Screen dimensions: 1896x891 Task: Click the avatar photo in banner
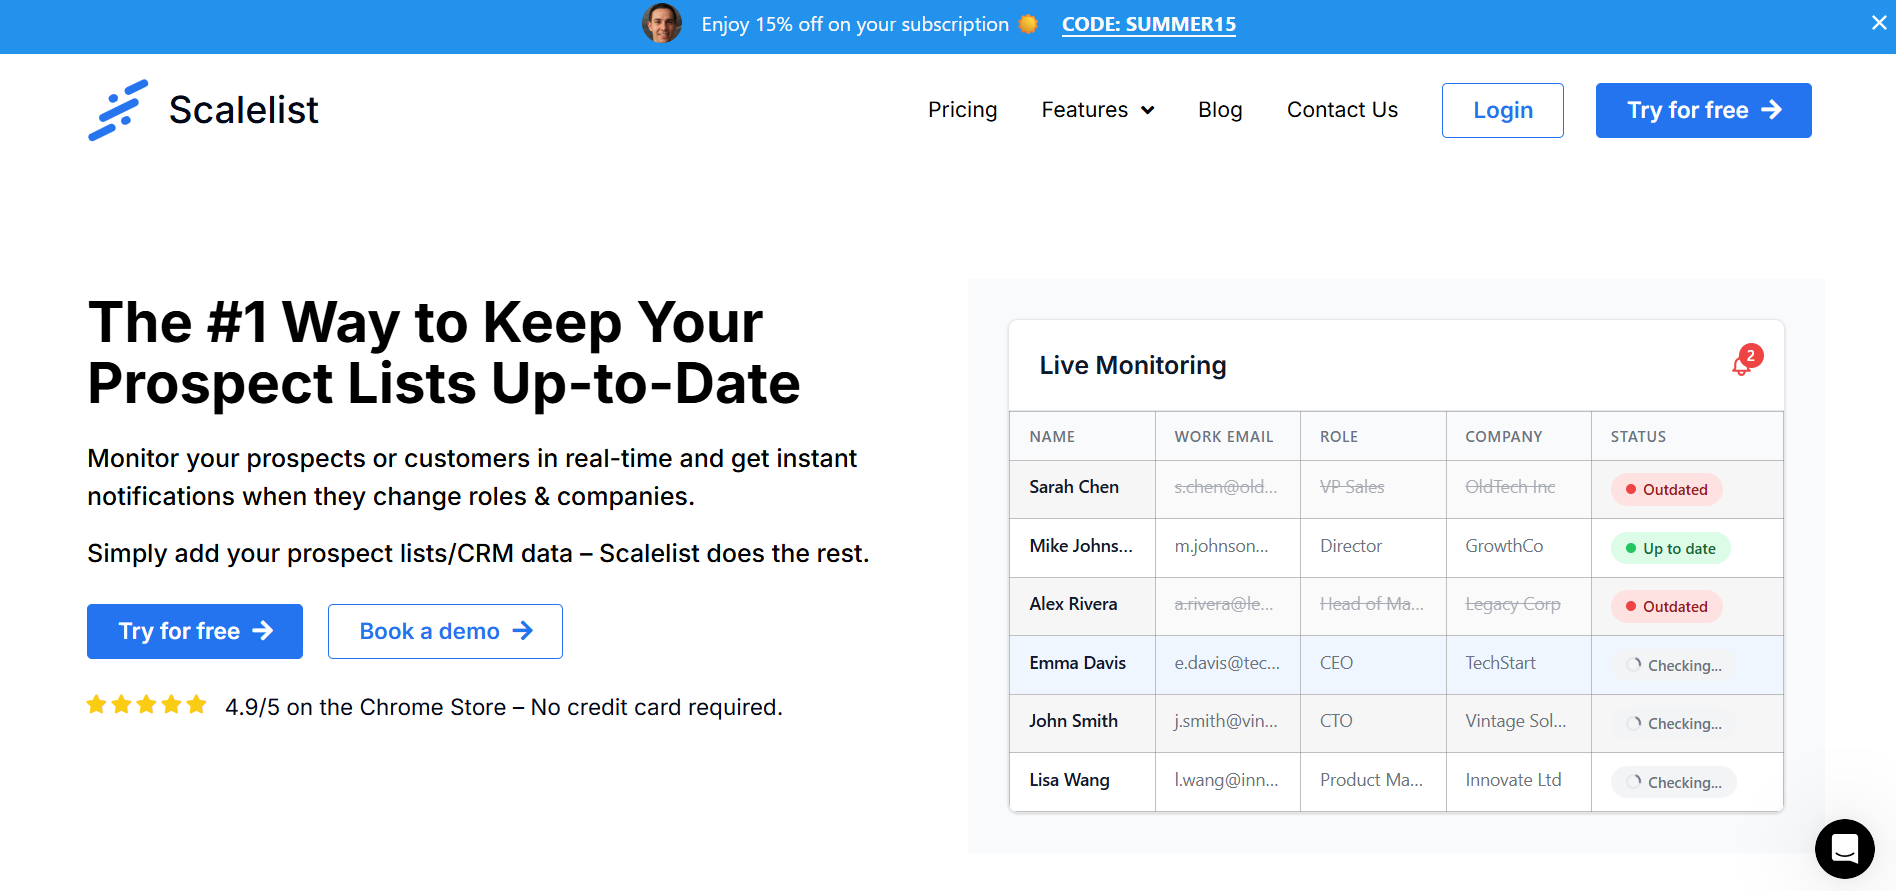coord(662,24)
